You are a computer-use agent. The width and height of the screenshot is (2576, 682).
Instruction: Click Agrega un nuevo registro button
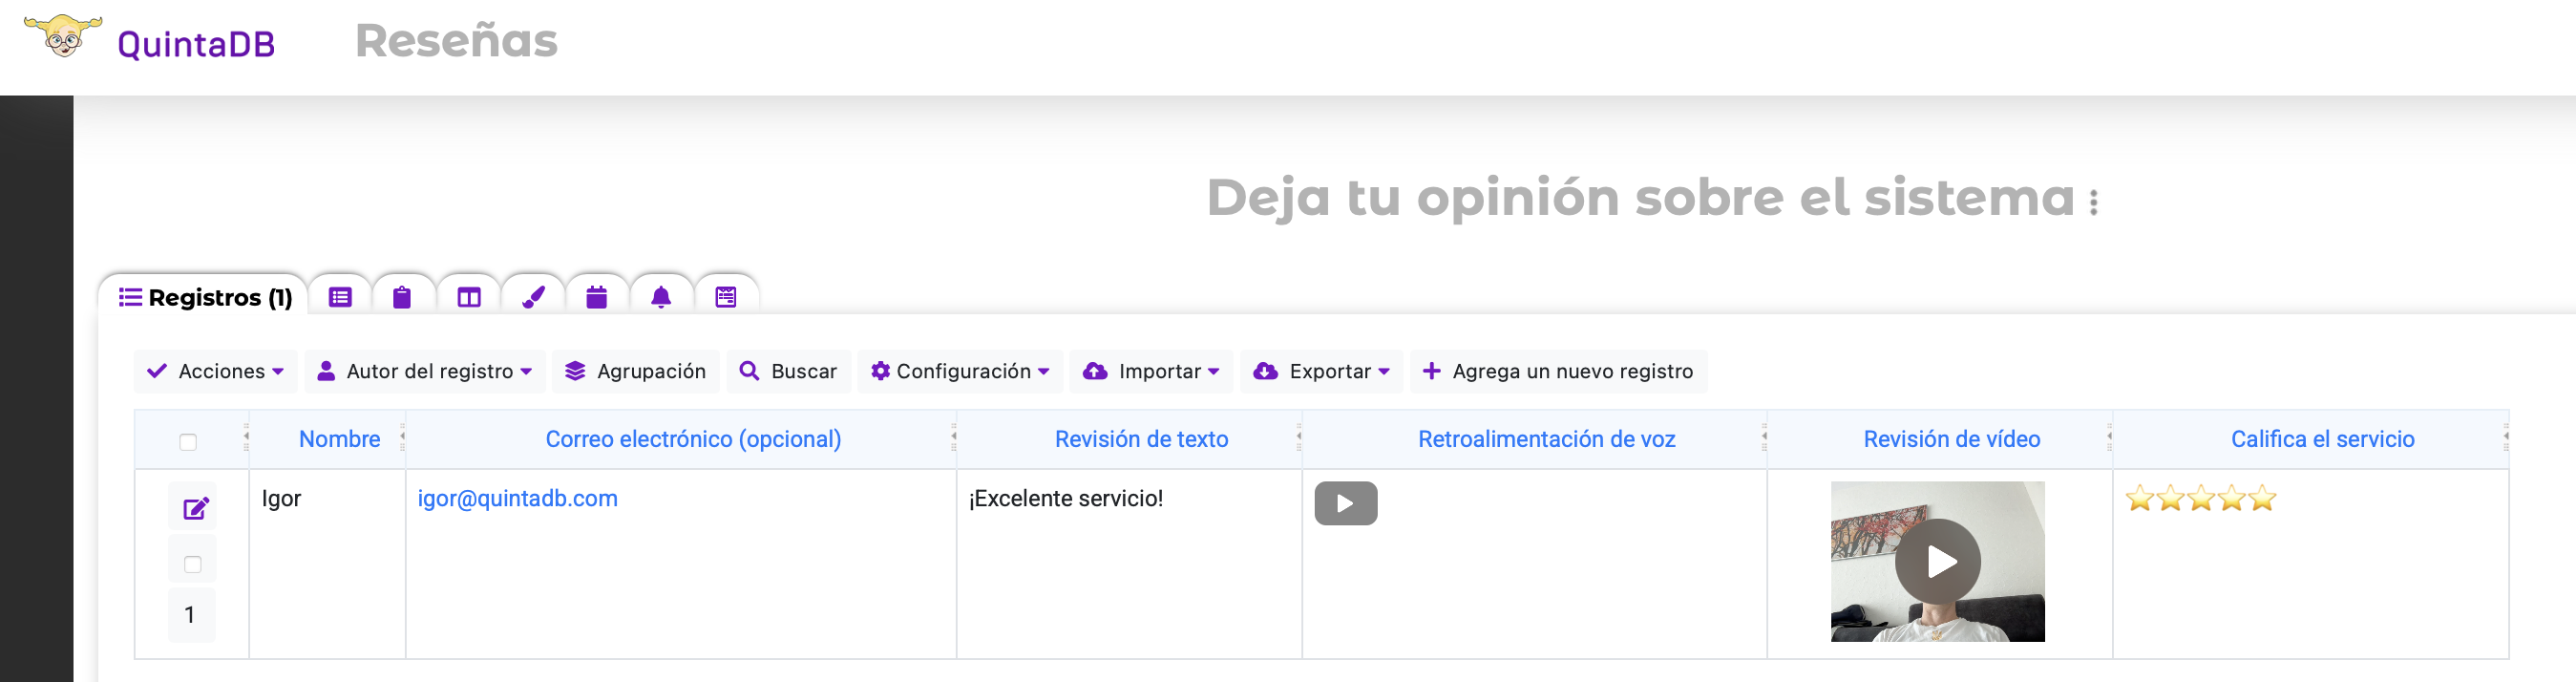point(1558,371)
